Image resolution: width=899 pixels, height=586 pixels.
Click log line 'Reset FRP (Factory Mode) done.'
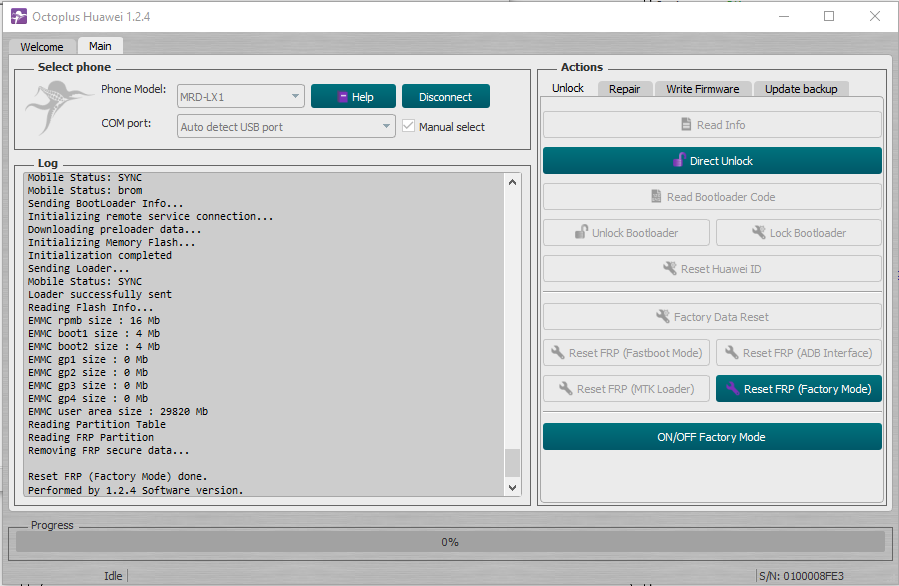[118, 476]
